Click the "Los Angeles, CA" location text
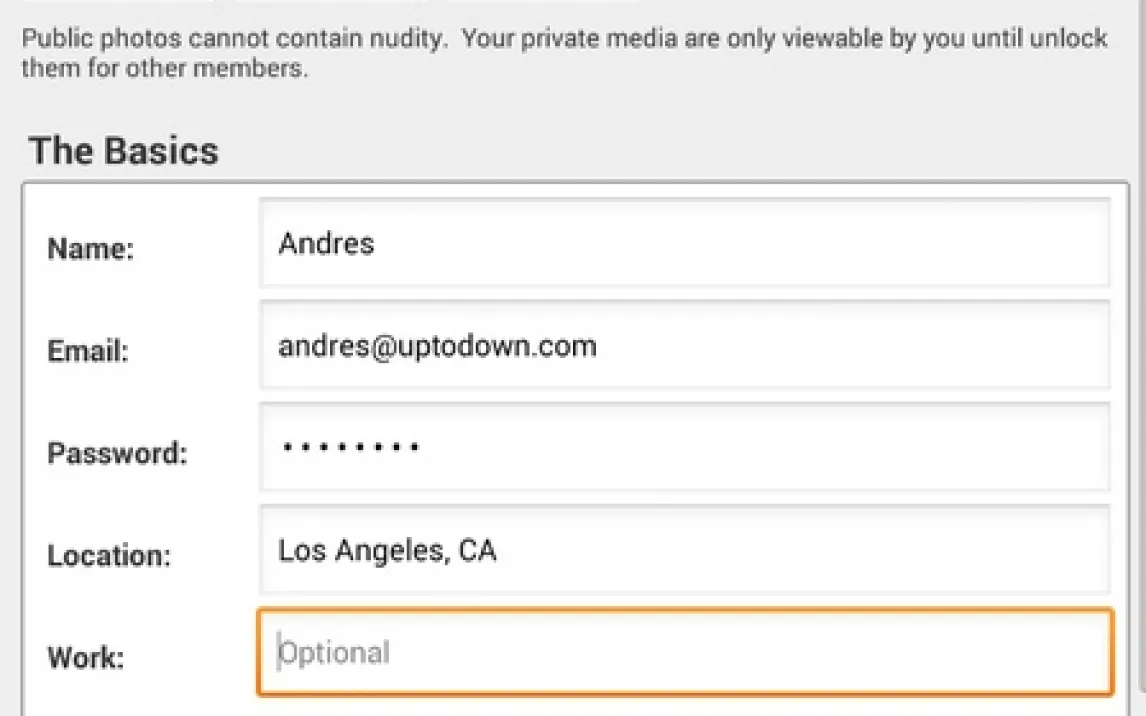This screenshot has width=1146, height=716. 387,550
